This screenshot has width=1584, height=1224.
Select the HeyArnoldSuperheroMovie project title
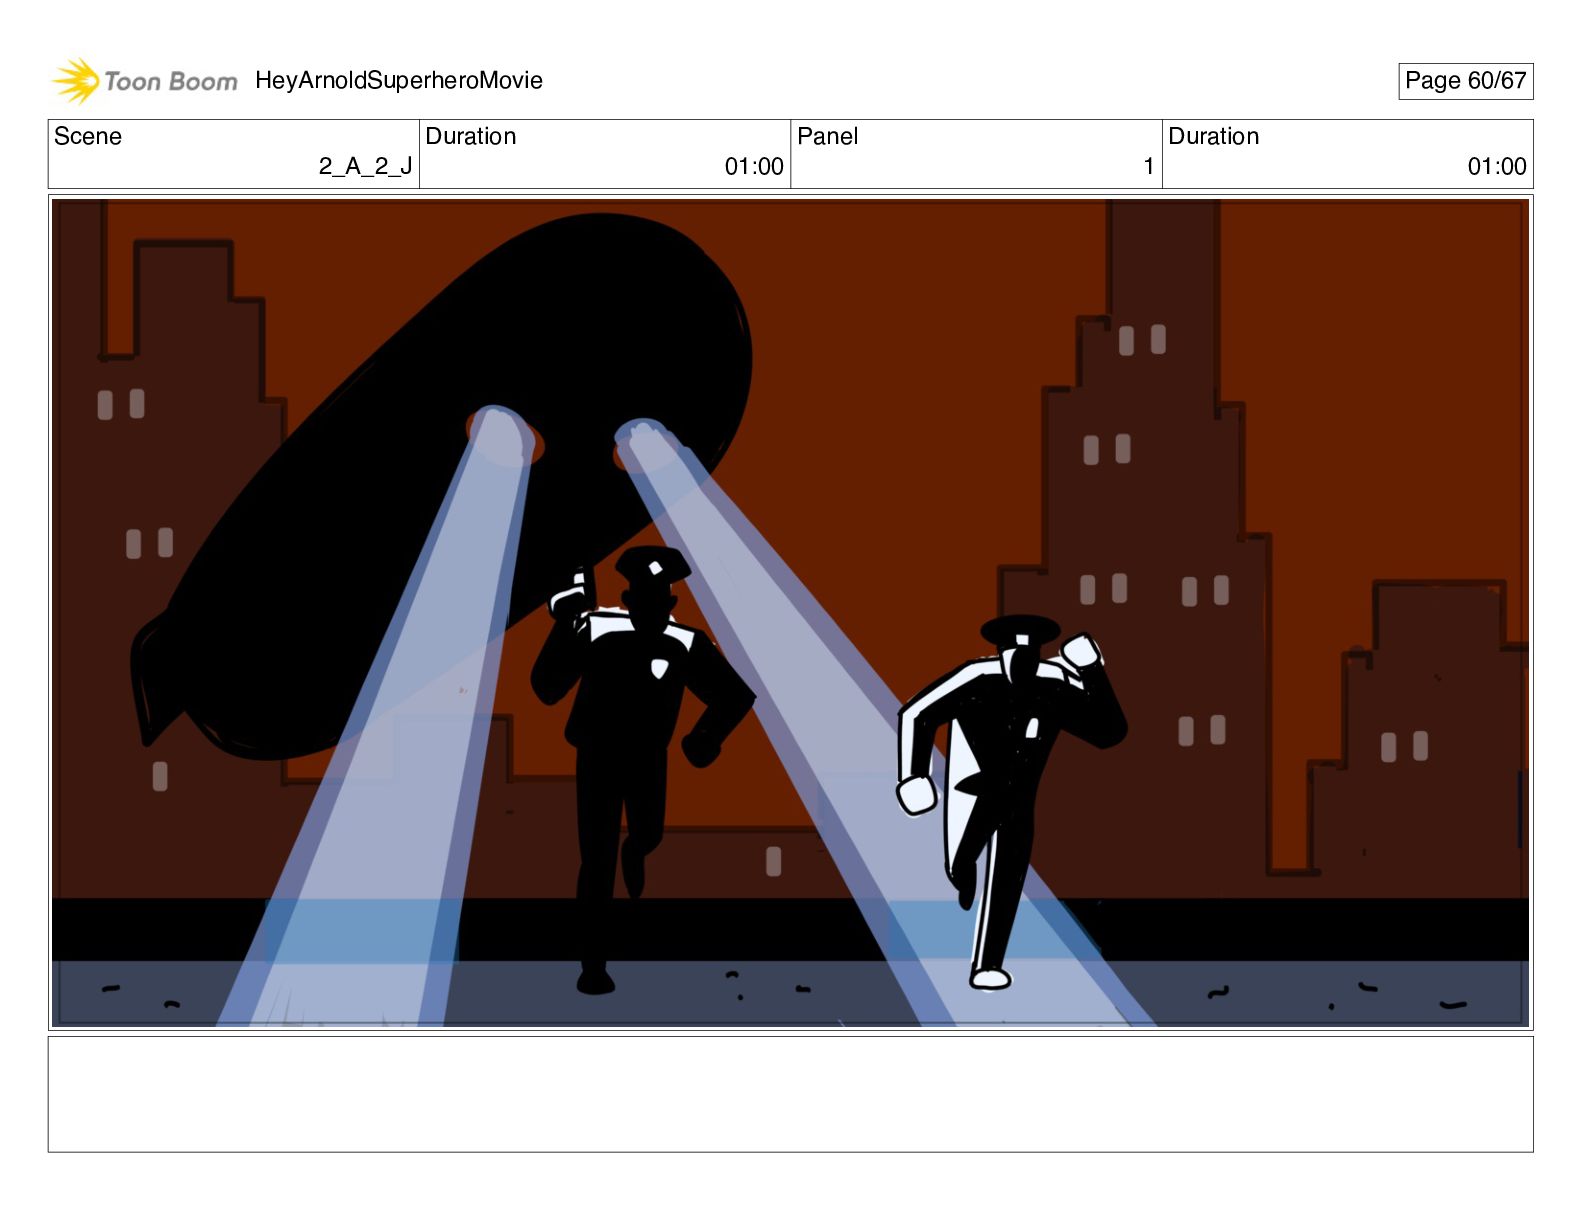point(399,80)
